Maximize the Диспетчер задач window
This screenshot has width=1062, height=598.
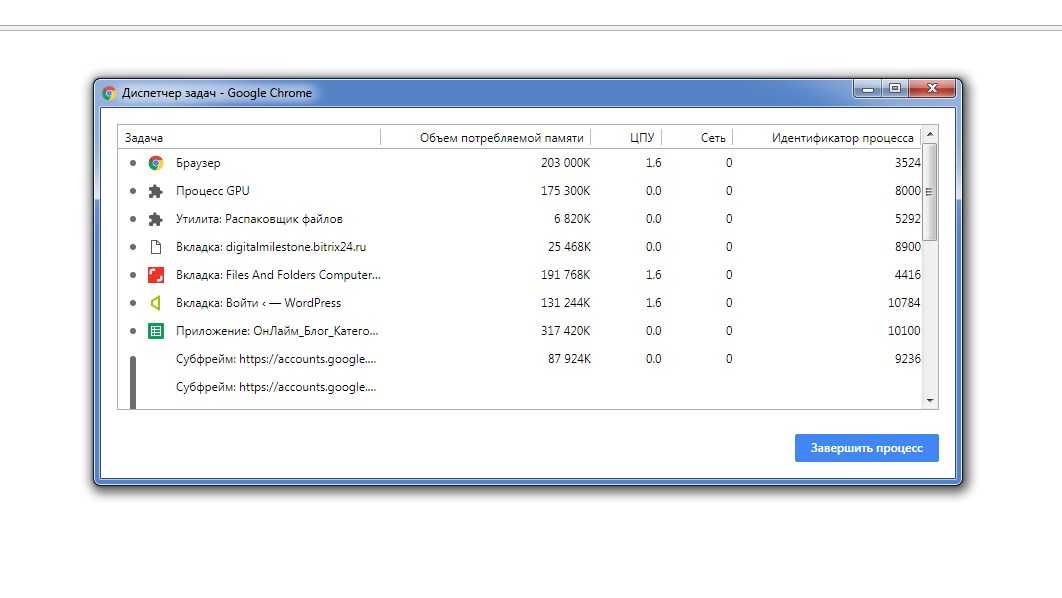pyautogui.click(x=895, y=89)
